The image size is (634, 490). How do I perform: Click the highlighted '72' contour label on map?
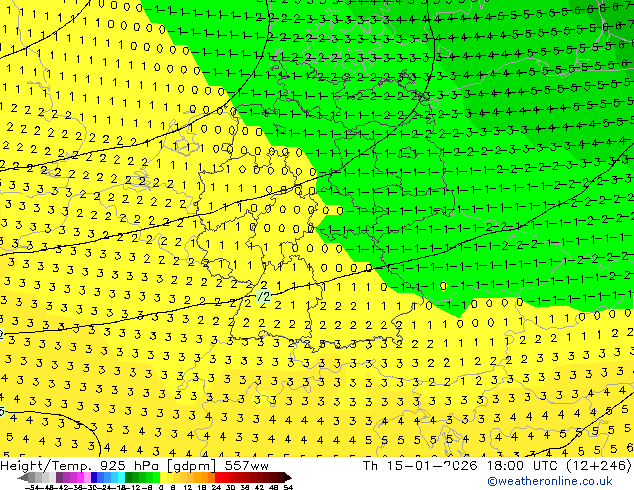tap(264, 297)
